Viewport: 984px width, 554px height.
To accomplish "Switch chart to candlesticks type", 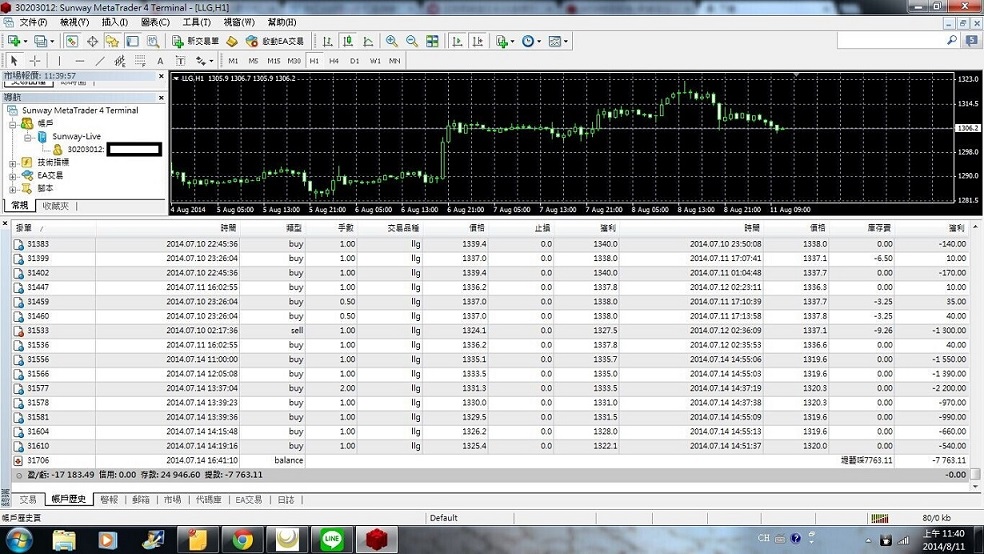I will [348, 41].
